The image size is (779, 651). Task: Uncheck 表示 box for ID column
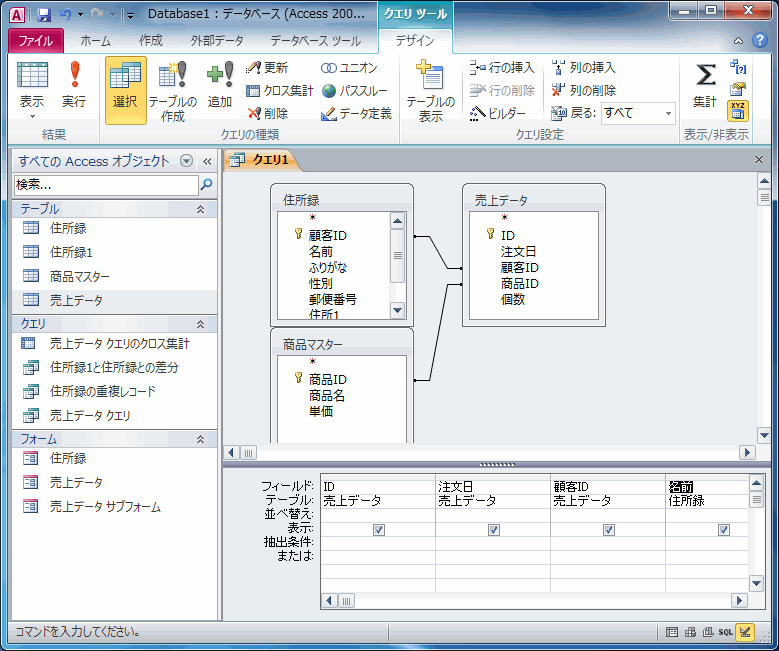[x=379, y=530]
